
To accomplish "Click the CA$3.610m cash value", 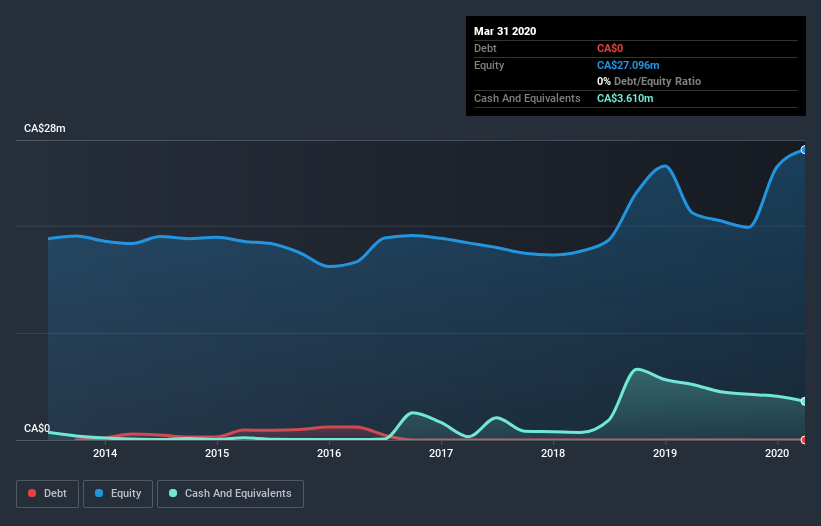I will (x=625, y=98).
